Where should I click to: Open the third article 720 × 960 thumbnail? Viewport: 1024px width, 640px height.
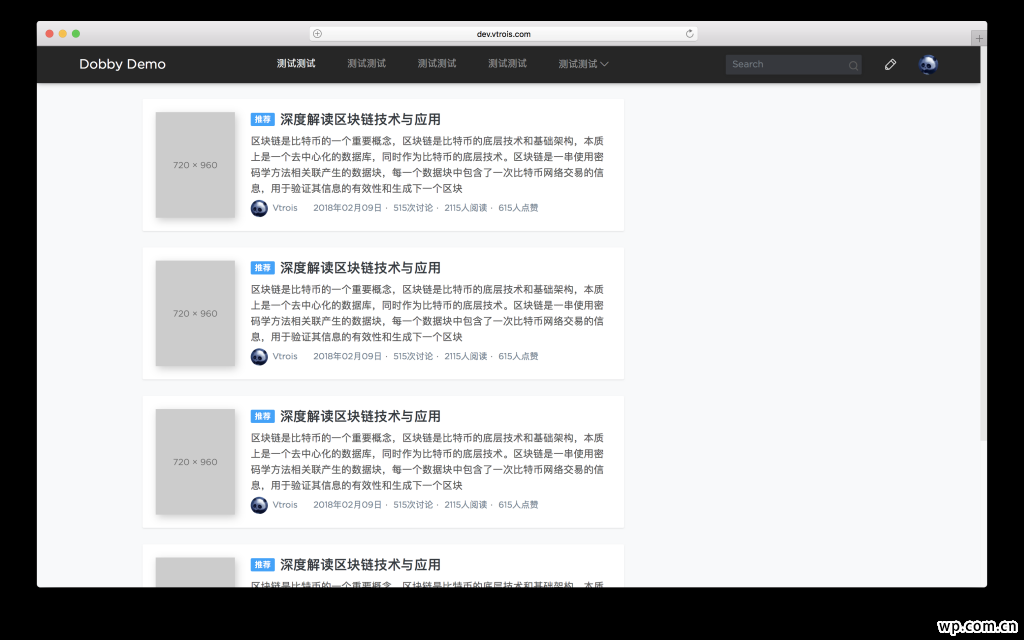[x=195, y=461]
